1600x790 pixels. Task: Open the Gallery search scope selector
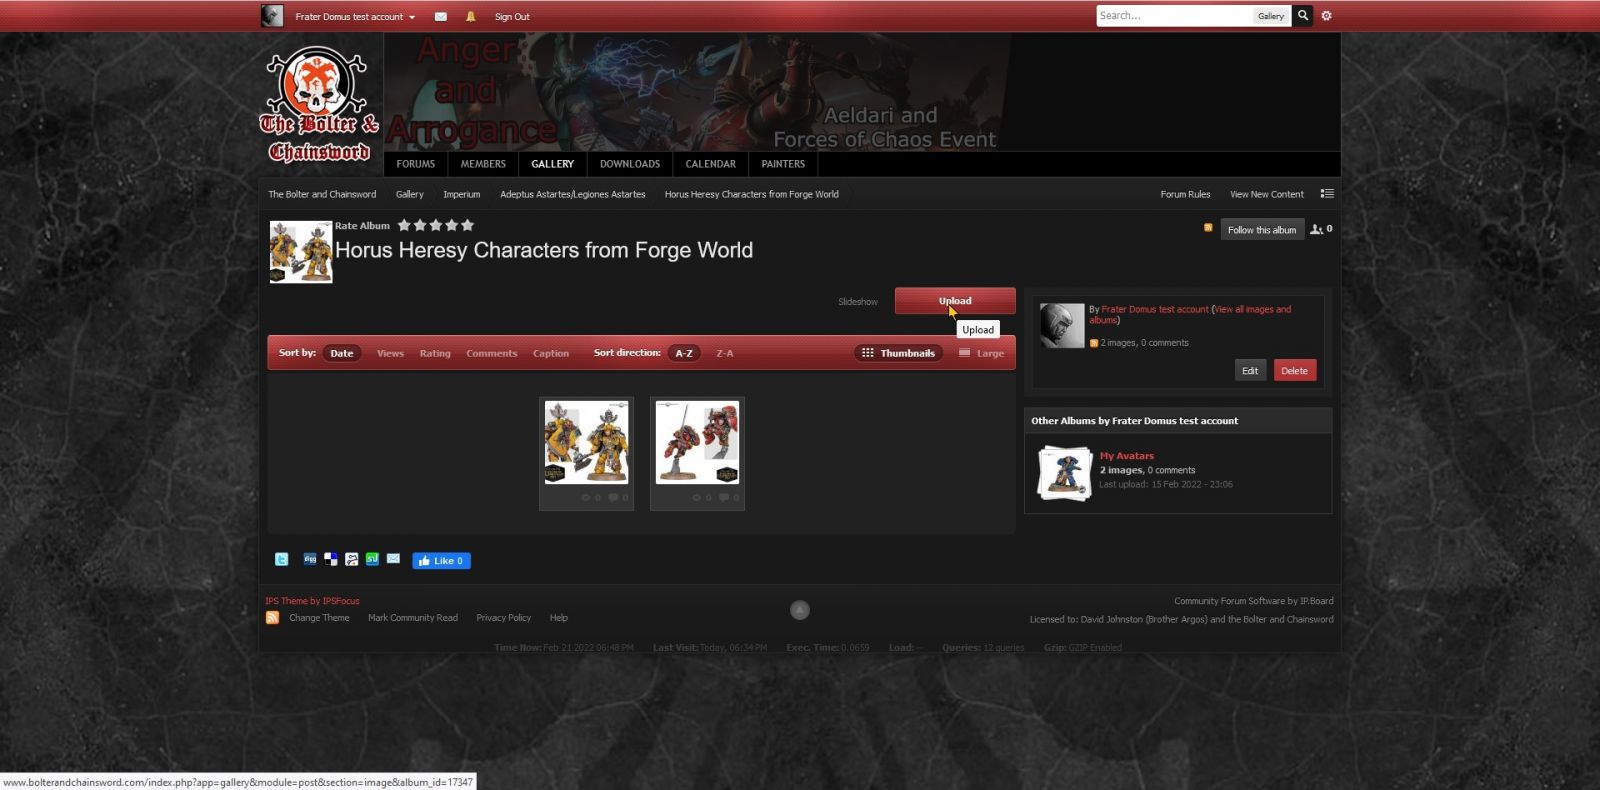tap(1271, 16)
